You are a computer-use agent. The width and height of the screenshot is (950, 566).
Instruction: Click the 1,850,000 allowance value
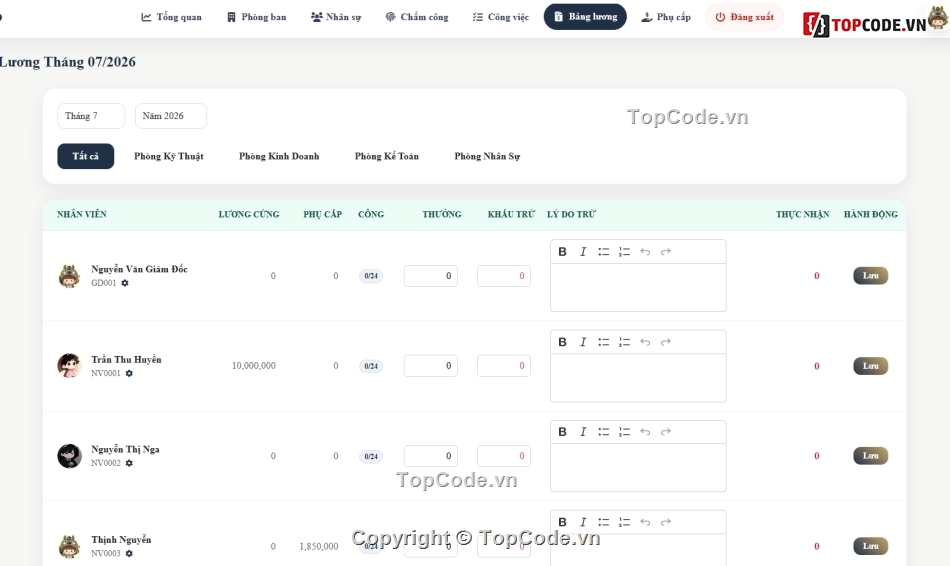tap(319, 547)
